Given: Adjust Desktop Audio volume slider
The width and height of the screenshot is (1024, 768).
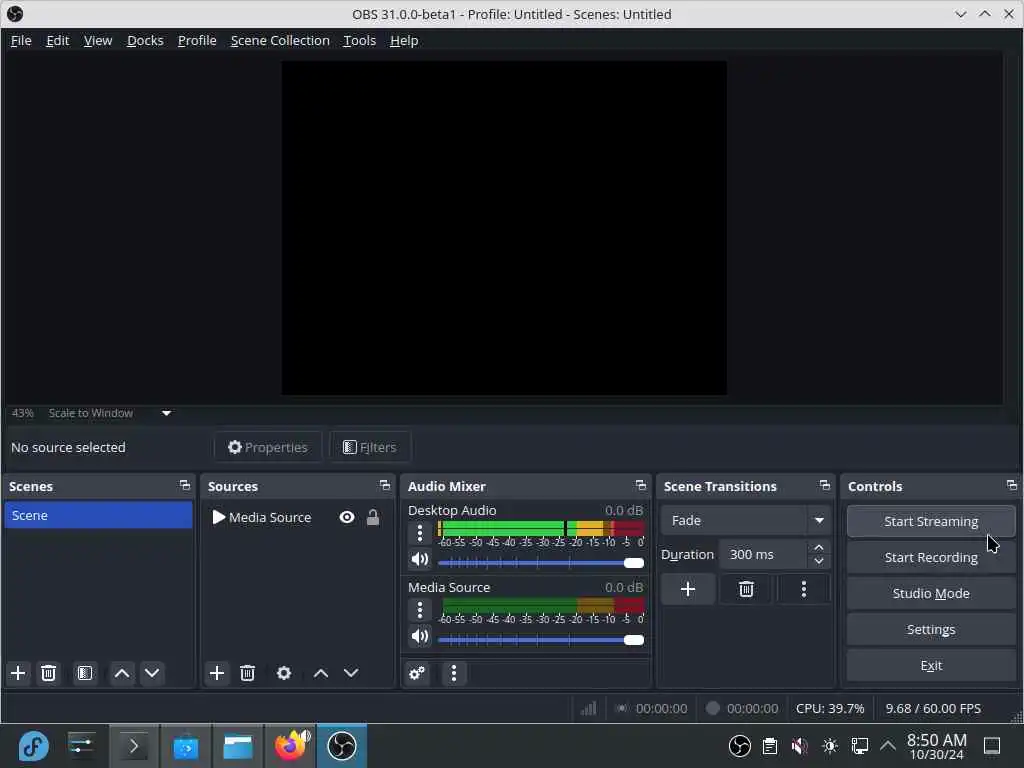Looking at the screenshot, I should point(541,563).
